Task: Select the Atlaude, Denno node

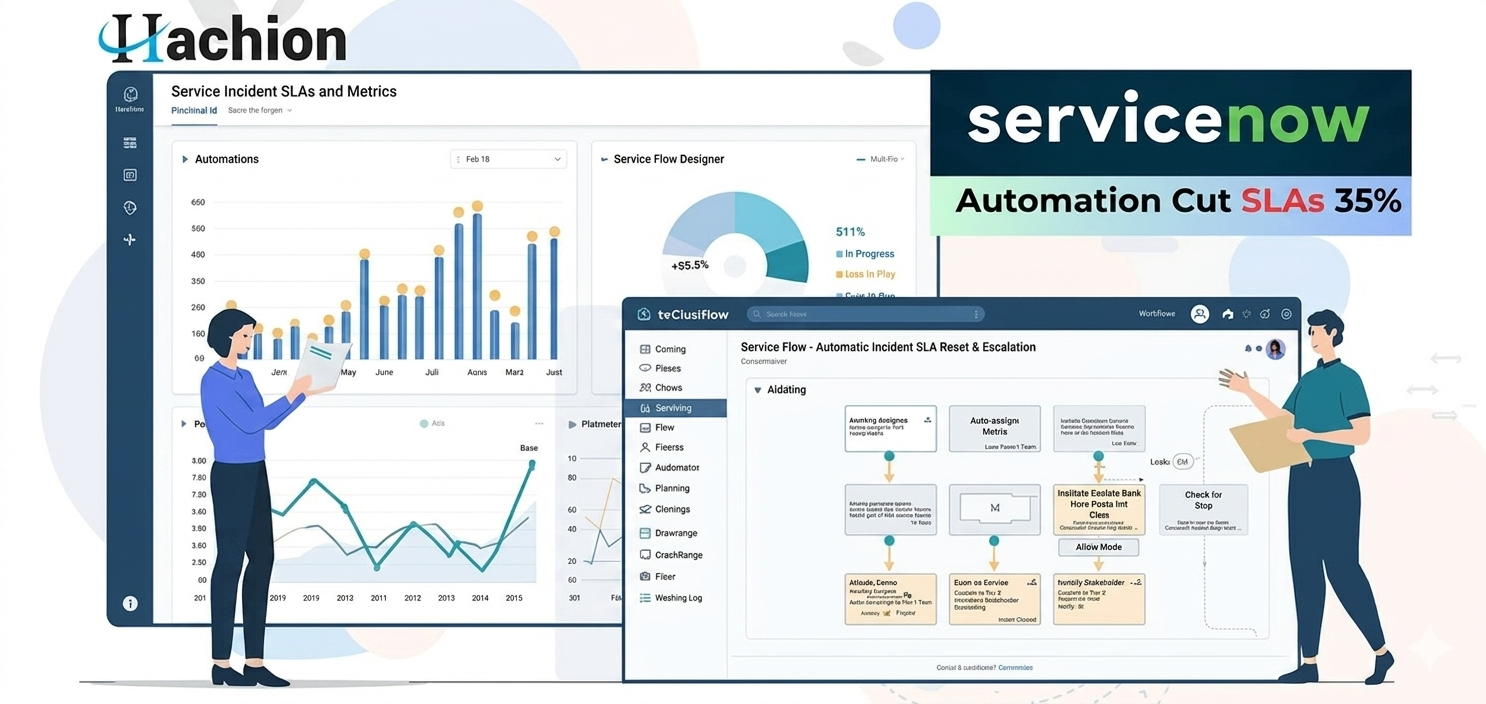Action: (890, 599)
